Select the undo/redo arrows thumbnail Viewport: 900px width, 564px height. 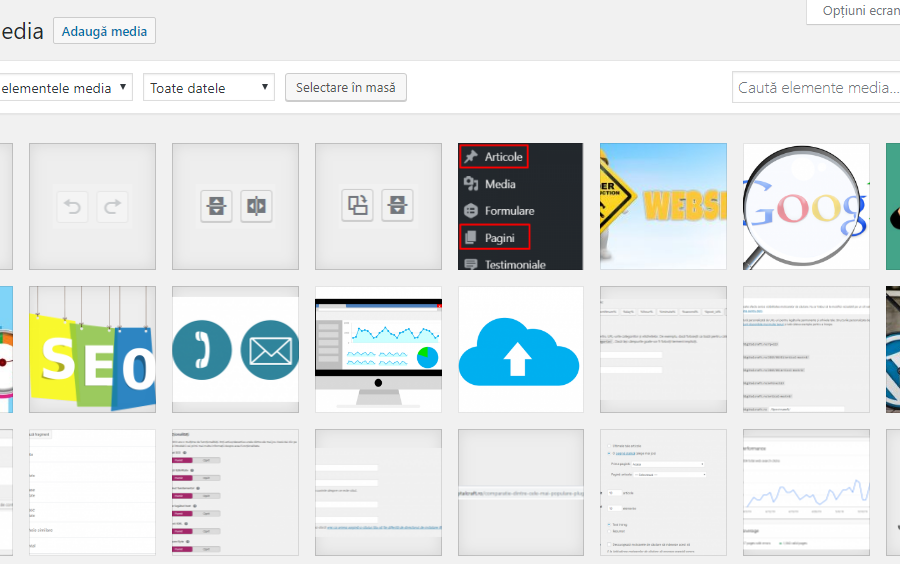[92, 206]
